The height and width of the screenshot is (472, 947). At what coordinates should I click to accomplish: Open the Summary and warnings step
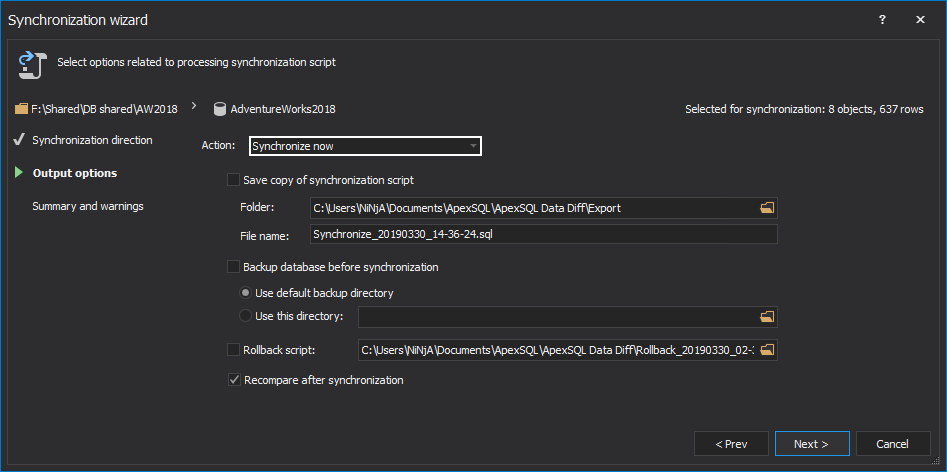[x=88, y=206]
